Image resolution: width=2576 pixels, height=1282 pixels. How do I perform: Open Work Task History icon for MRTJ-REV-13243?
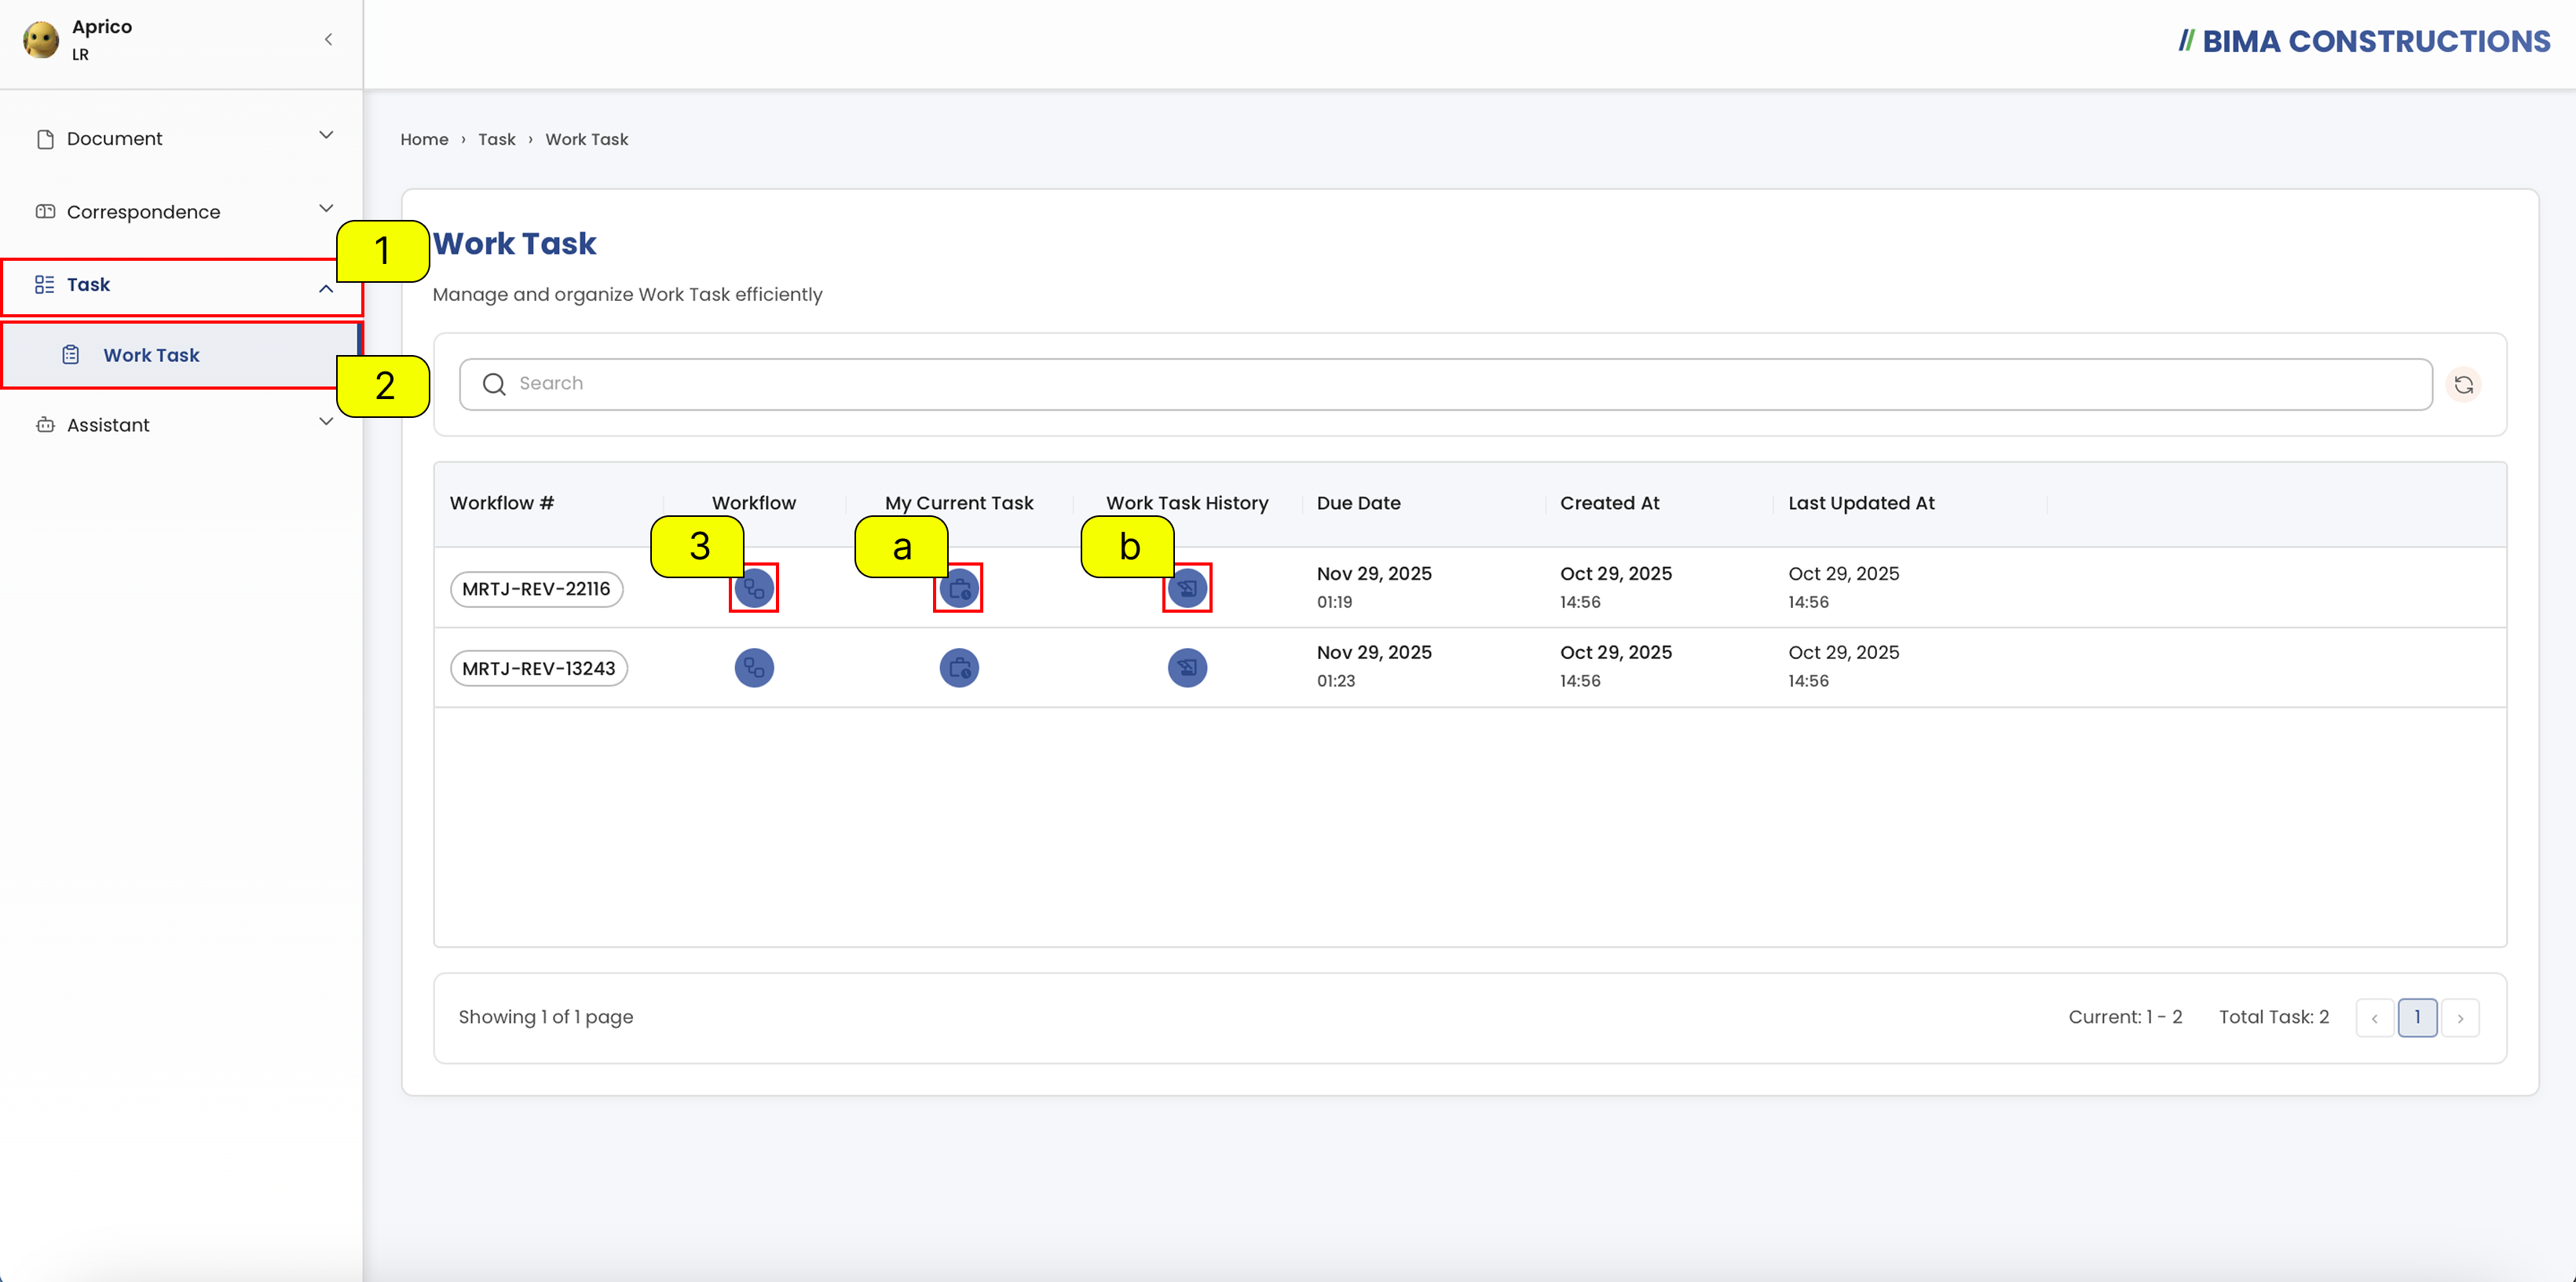pos(1187,667)
